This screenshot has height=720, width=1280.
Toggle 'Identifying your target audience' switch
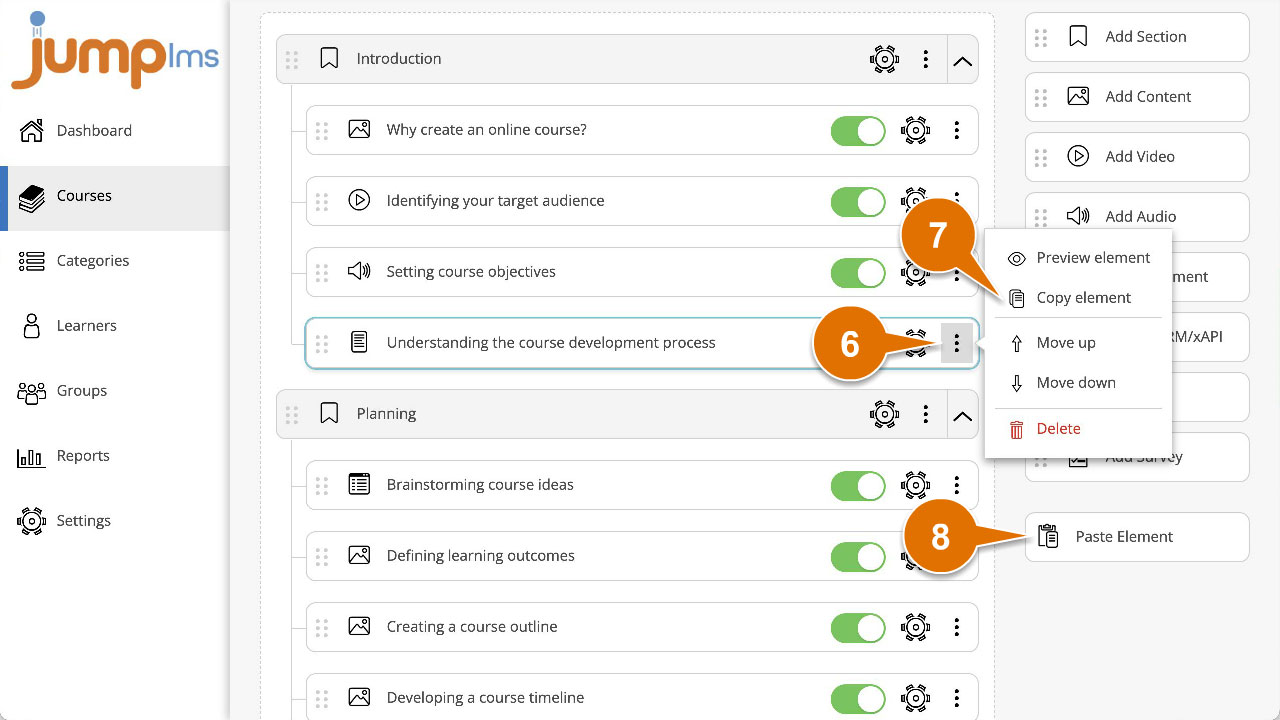tap(858, 201)
